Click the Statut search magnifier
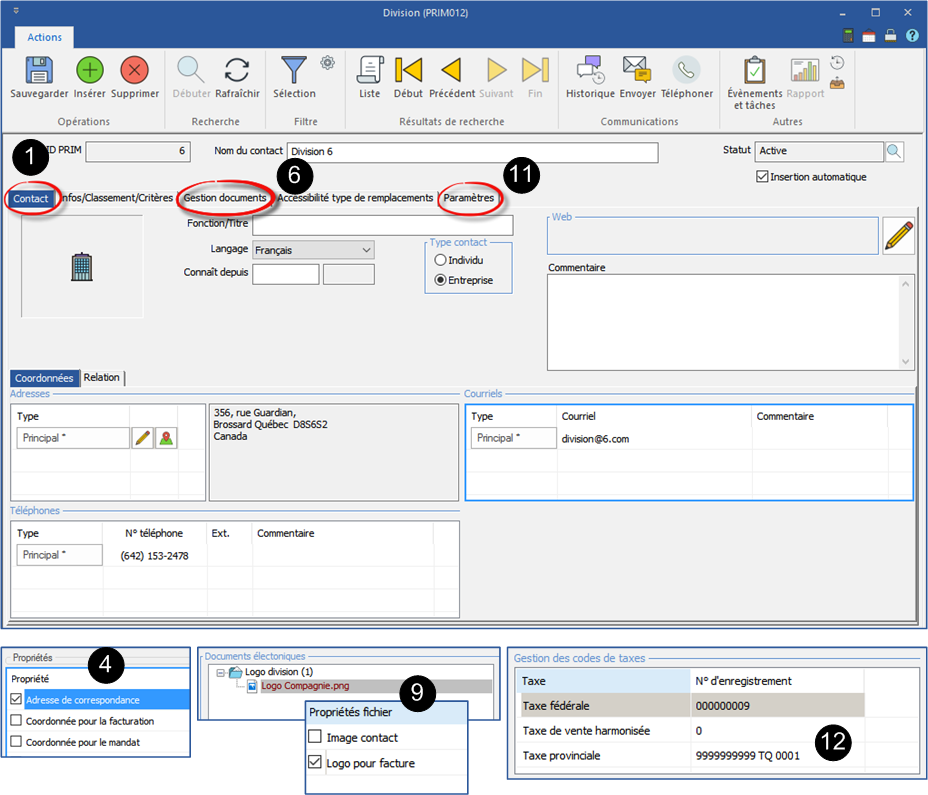Image resolution: width=928 pixels, height=795 pixels. click(x=894, y=152)
